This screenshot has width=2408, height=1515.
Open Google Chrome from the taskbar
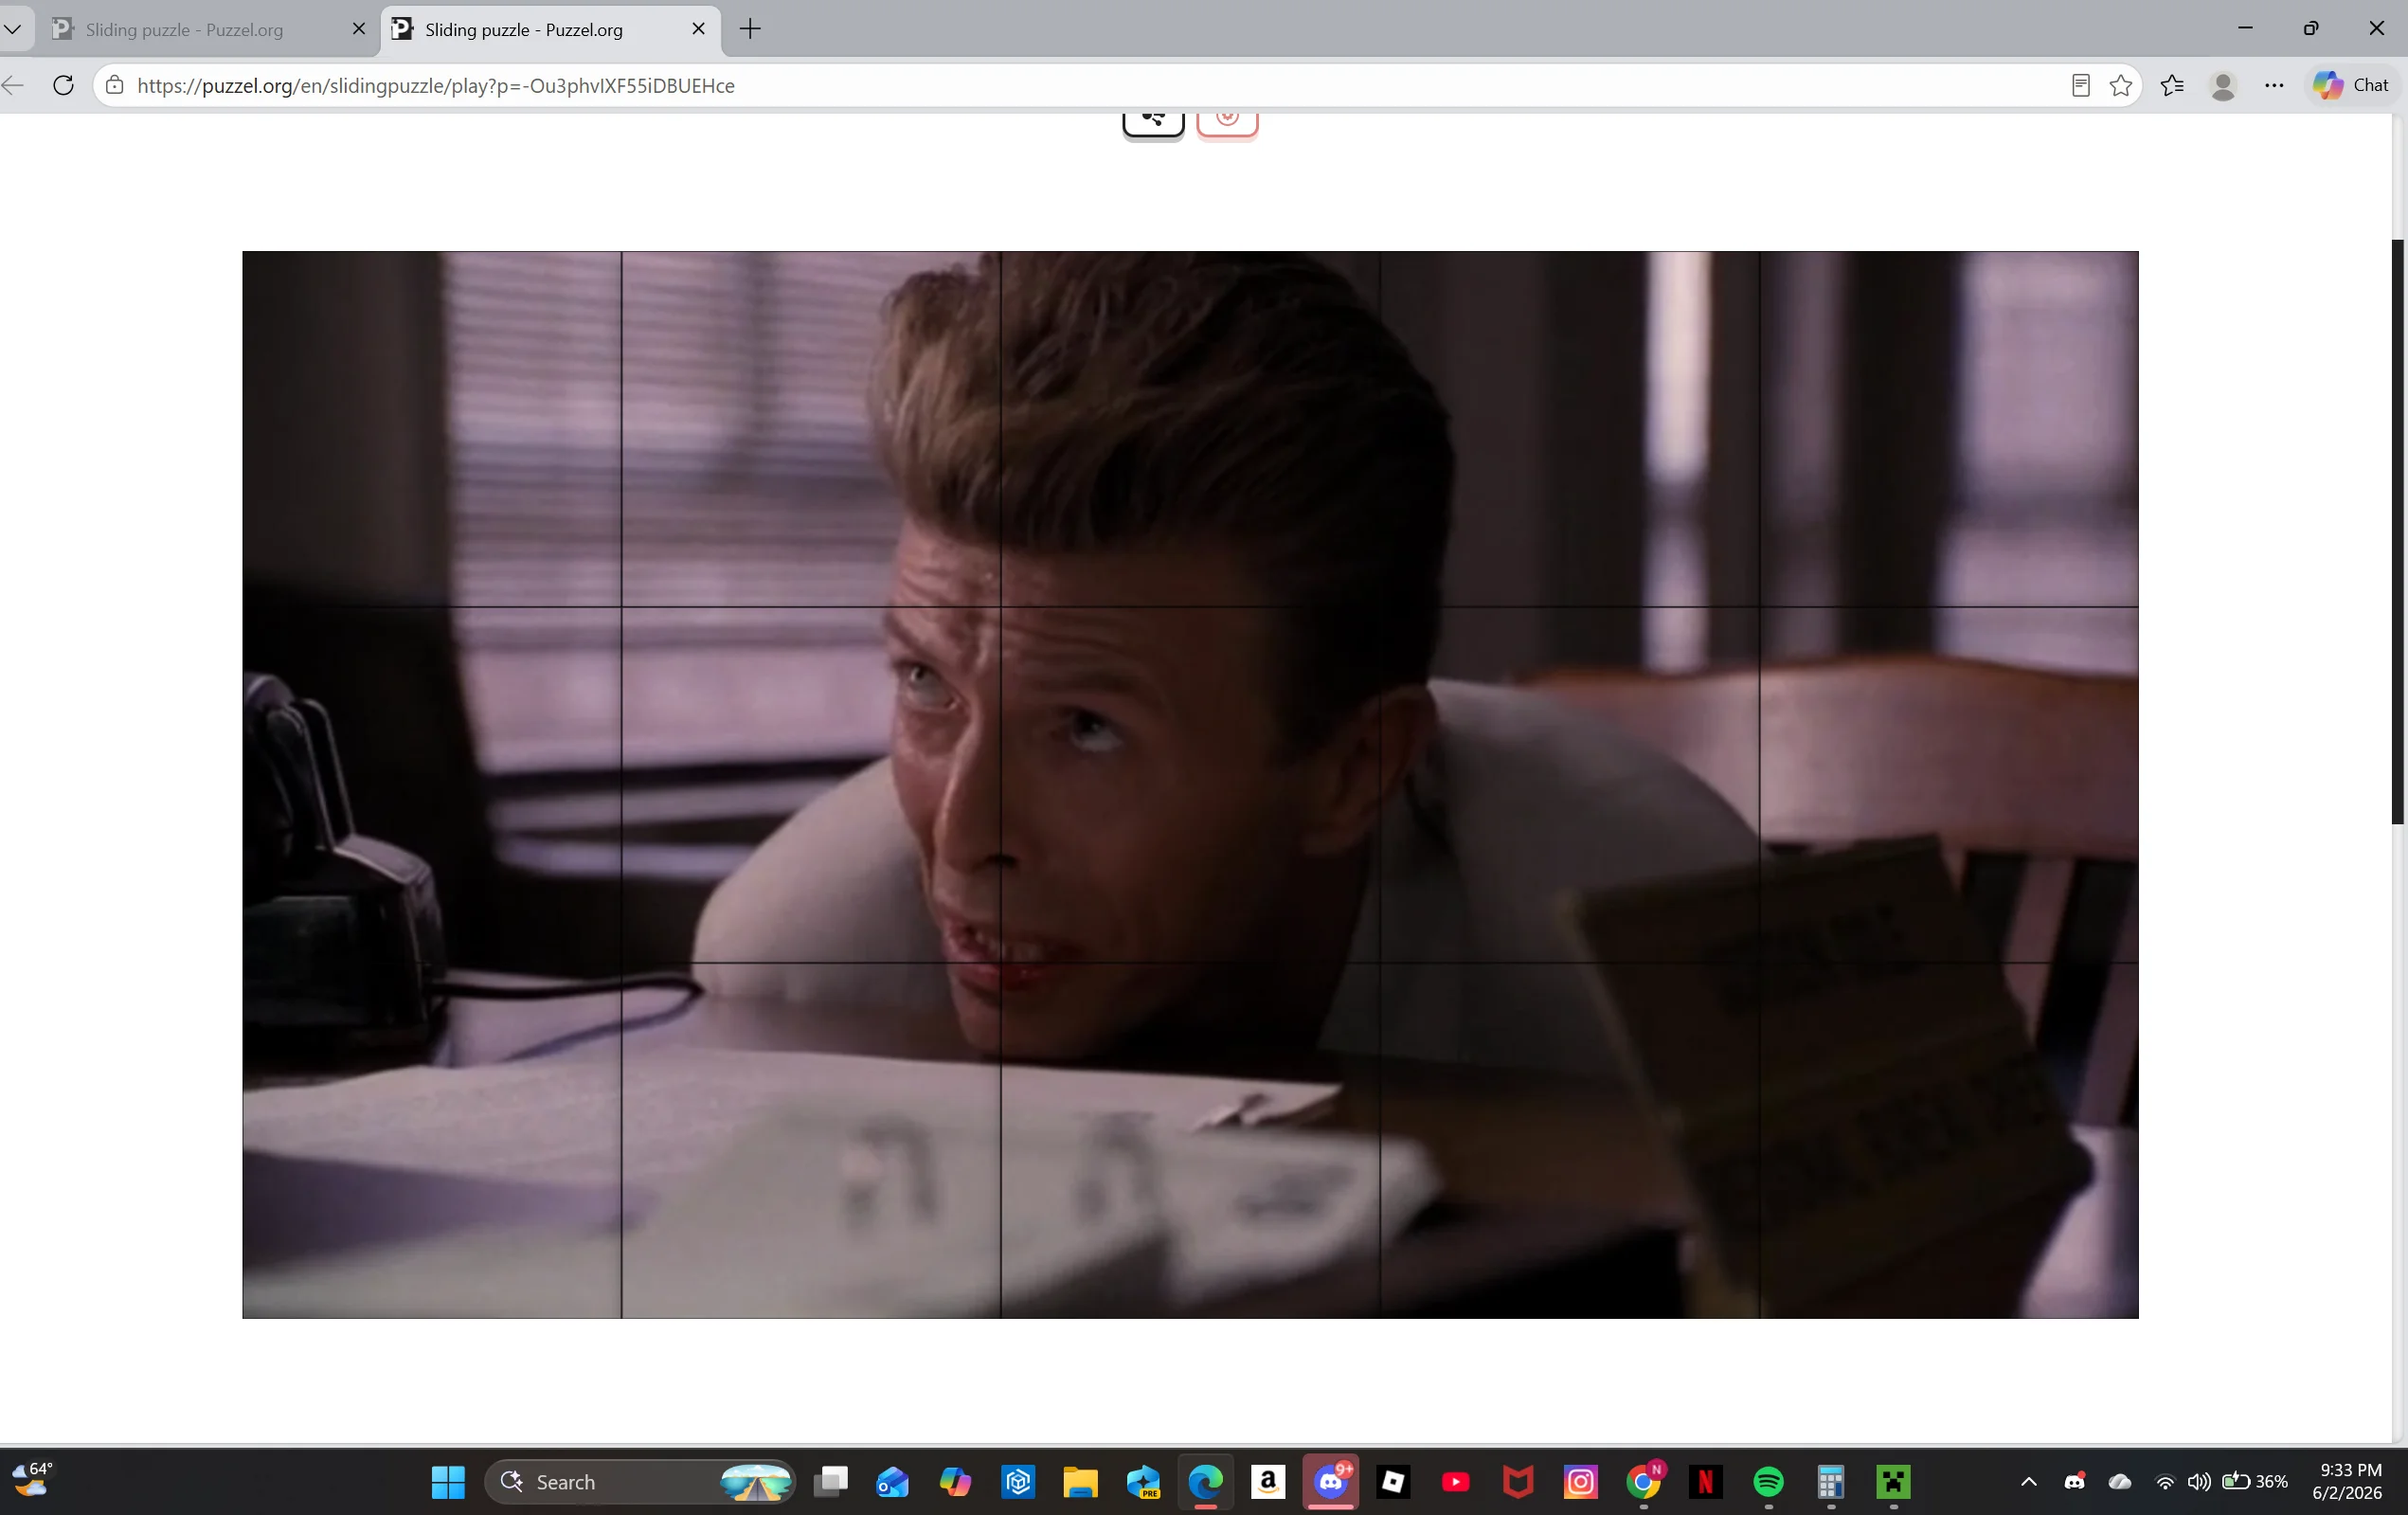[1643, 1482]
